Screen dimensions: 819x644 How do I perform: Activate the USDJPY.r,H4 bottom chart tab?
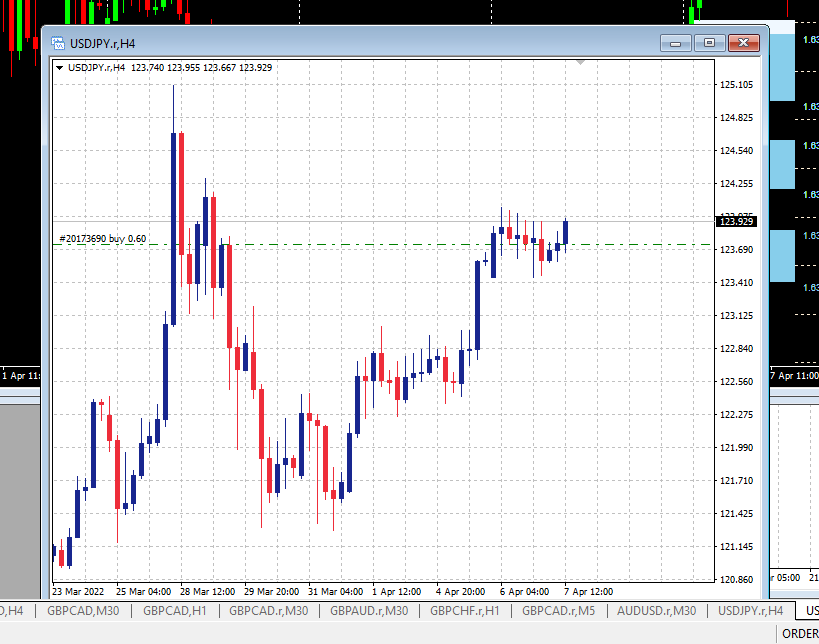[x=750, y=611]
